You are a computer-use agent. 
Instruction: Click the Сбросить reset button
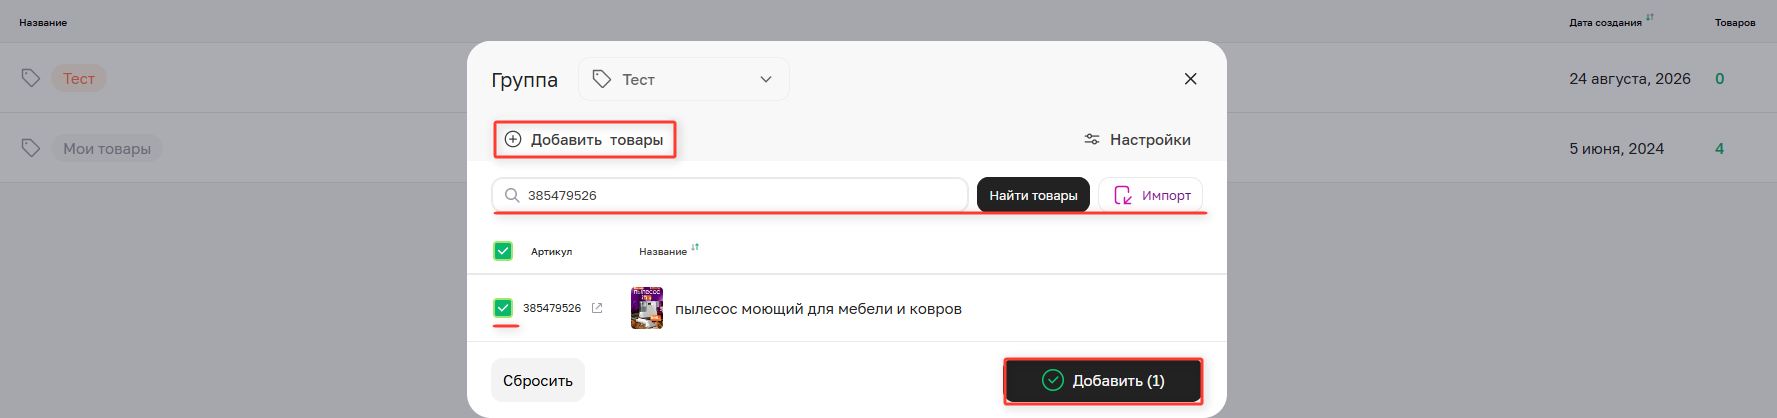tap(538, 381)
